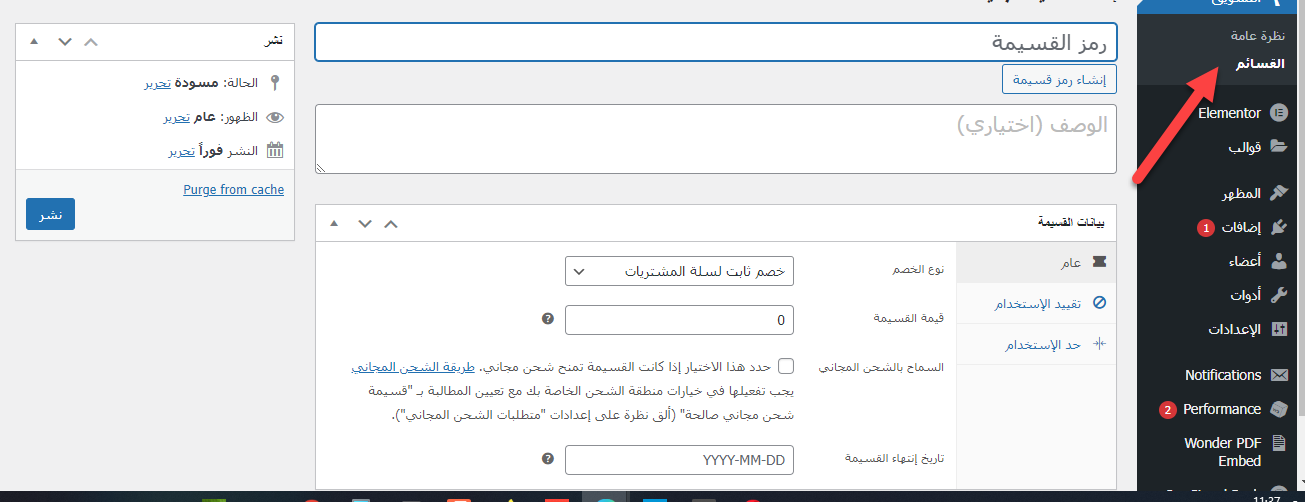Screen dimensions: 1305x502
Task: Click the عام tab ticket icon
Action: pos(1099,262)
